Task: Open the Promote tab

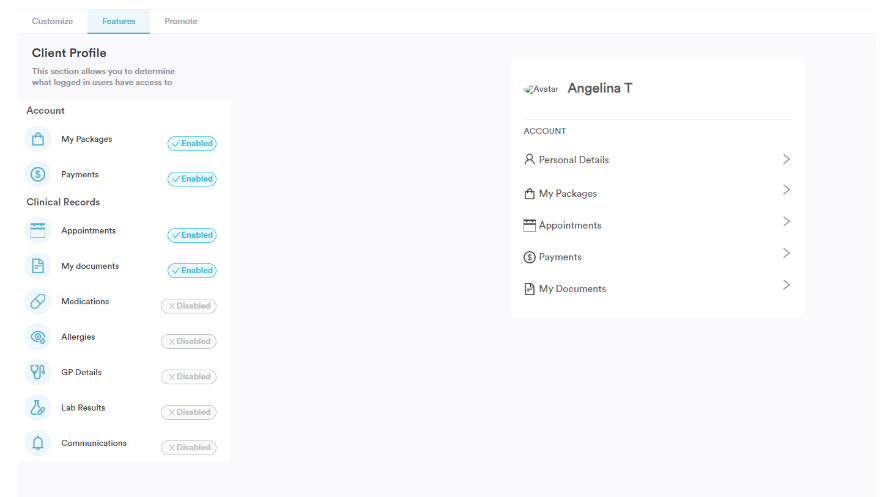Action: pos(181,21)
